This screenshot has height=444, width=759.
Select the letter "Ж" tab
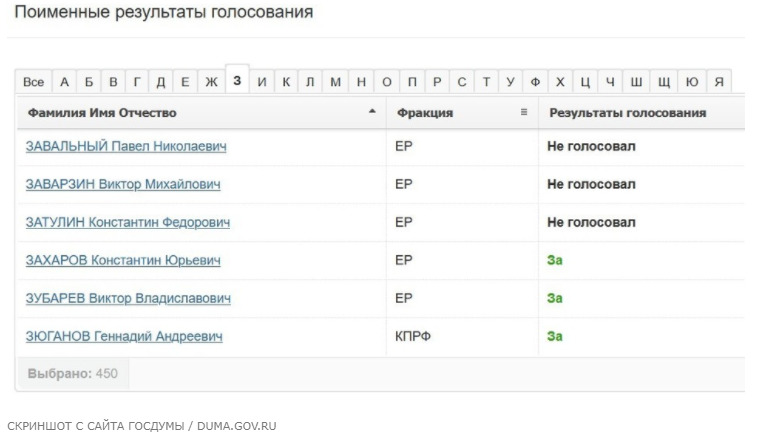(x=211, y=82)
